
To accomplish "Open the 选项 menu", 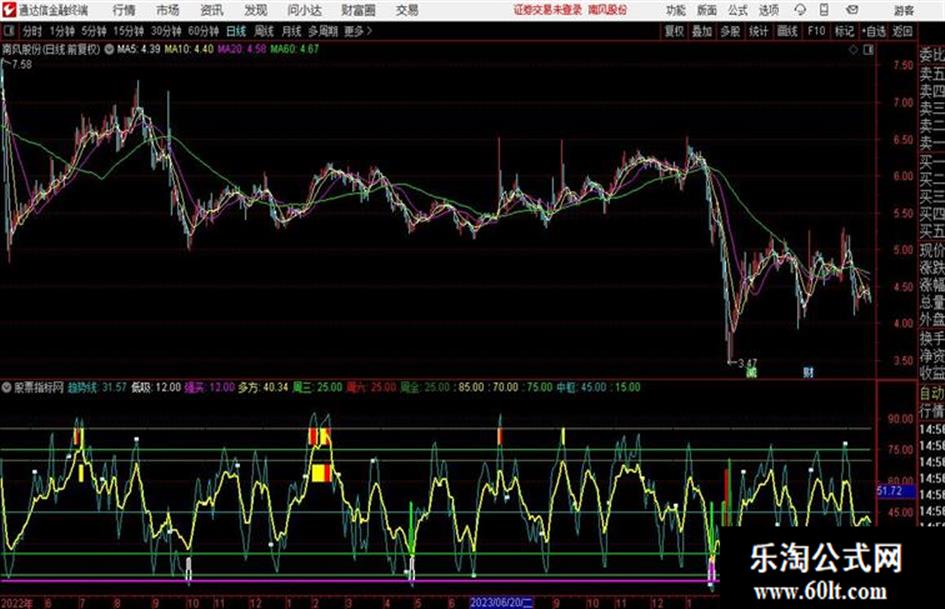I will [x=768, y=10].
